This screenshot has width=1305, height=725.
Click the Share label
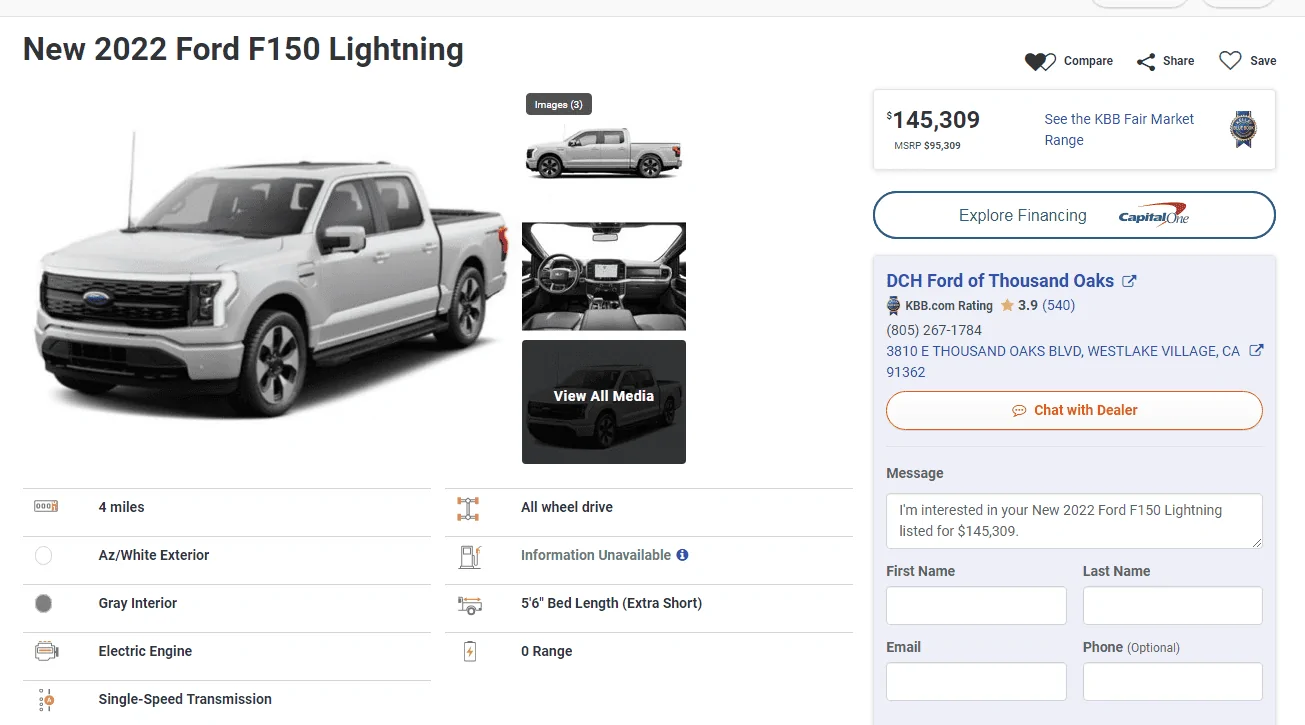(x=1179, y=61)
